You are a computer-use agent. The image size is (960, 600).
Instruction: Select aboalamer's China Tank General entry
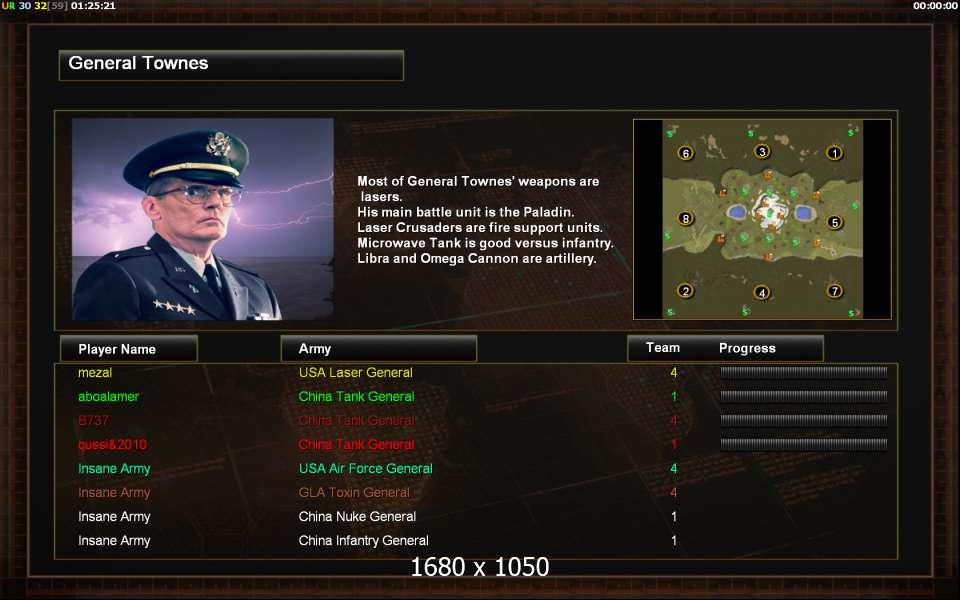point(356,396)
